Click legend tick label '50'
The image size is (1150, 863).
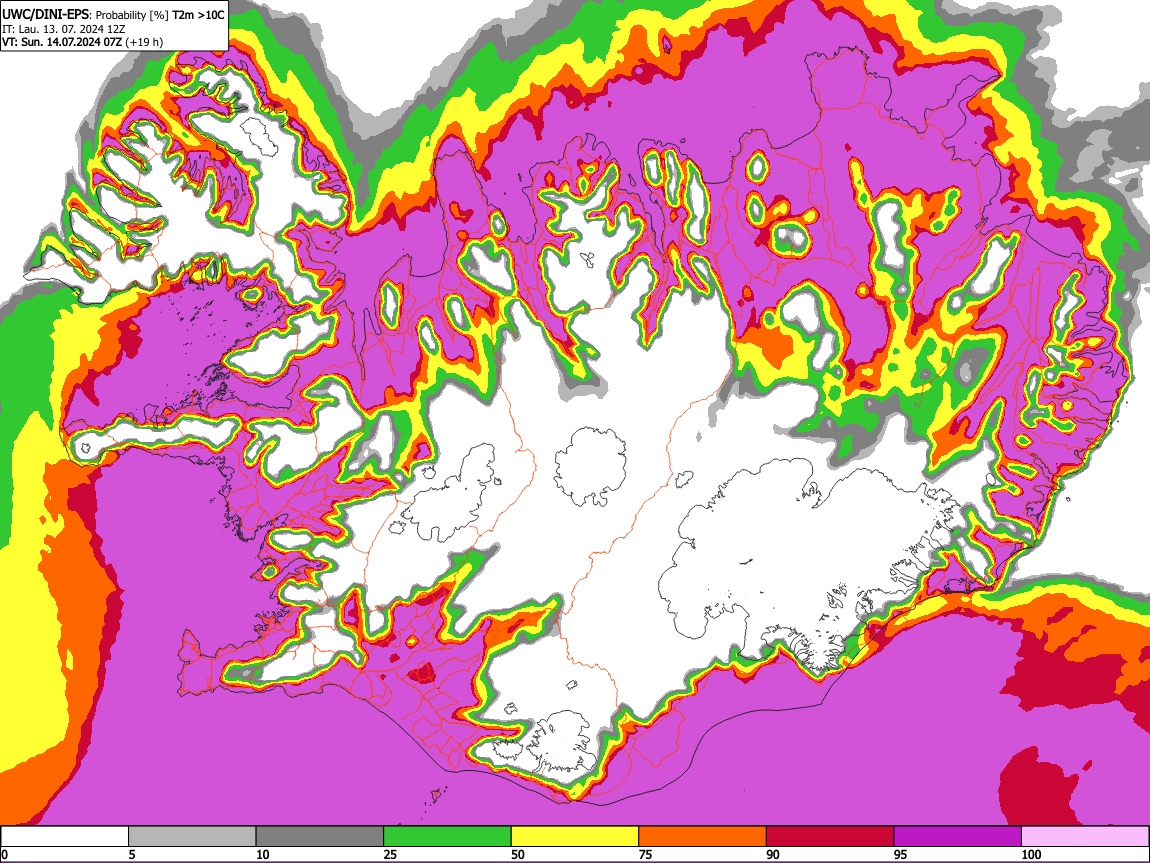coord(518,854)
